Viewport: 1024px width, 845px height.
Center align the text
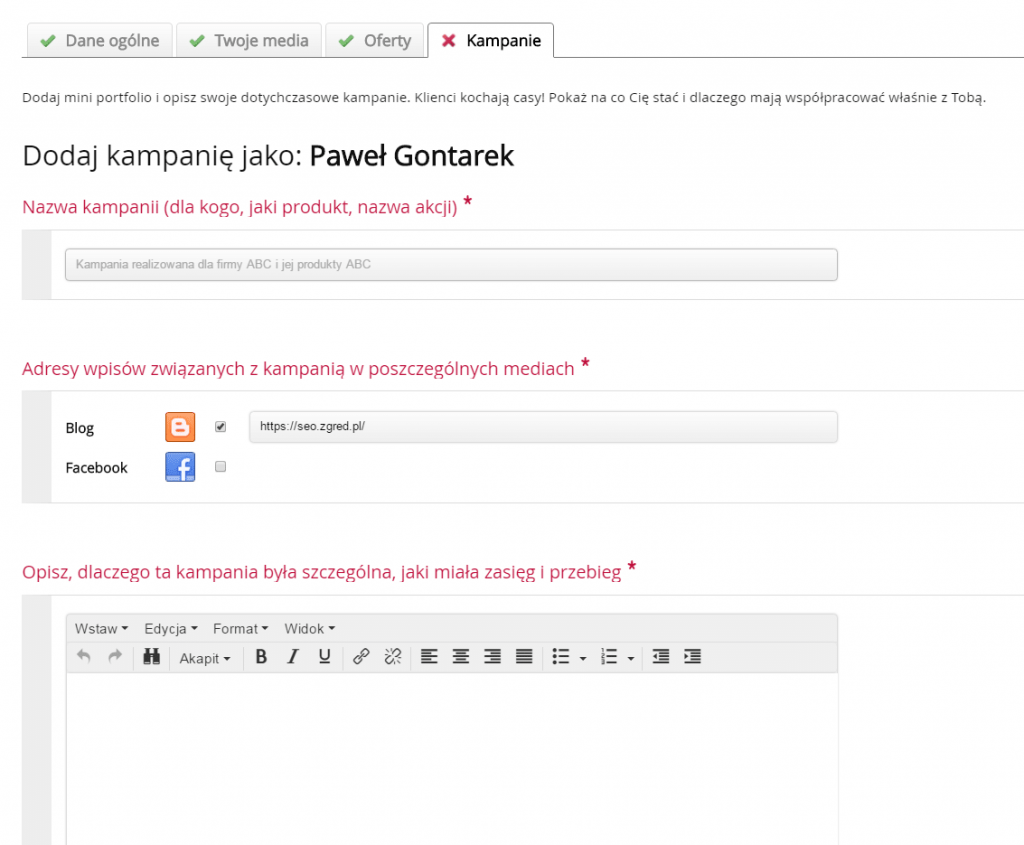460,657
